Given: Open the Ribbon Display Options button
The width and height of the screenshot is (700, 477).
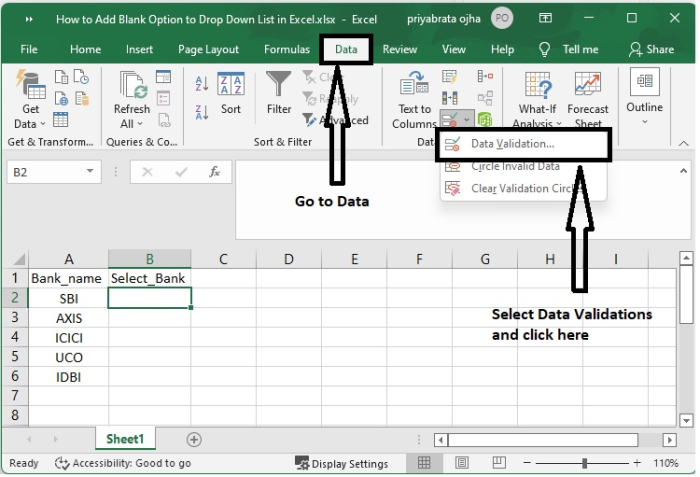Looking at the screenshot, I should coord(545,18).
